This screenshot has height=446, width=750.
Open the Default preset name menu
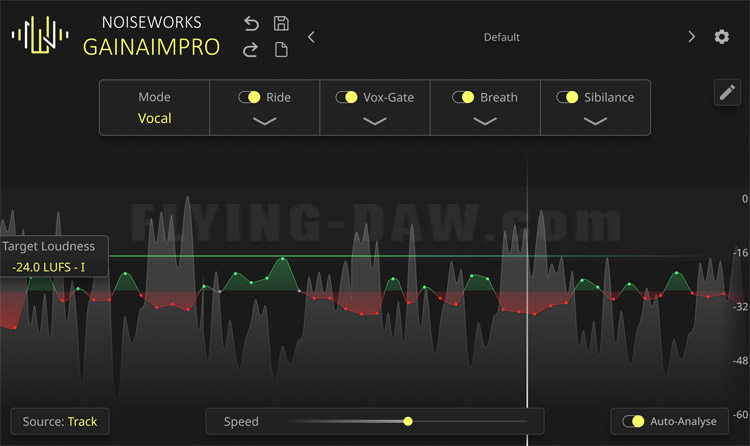tap(501, 37)
